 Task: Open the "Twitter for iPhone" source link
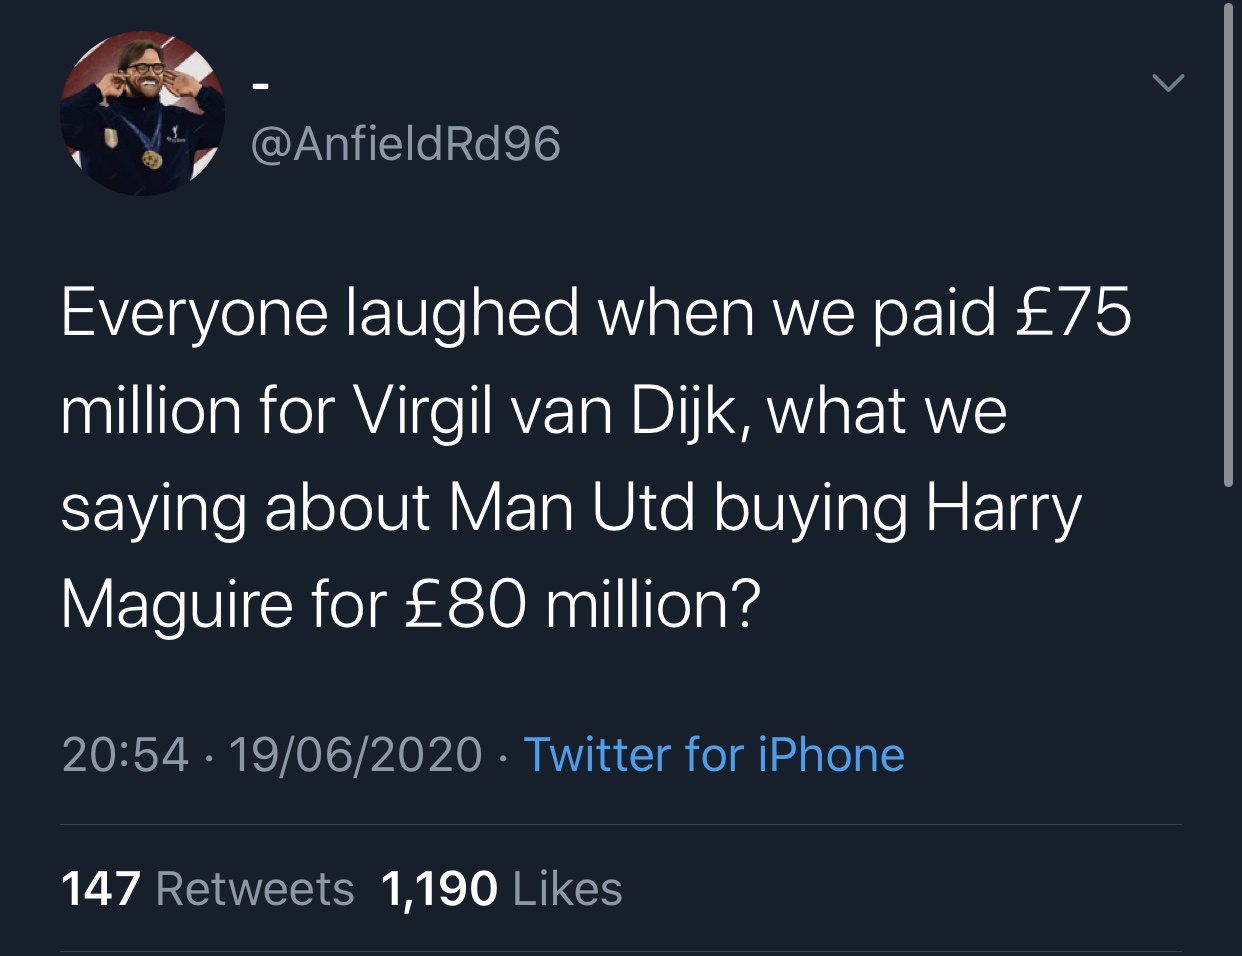[714, 754]
